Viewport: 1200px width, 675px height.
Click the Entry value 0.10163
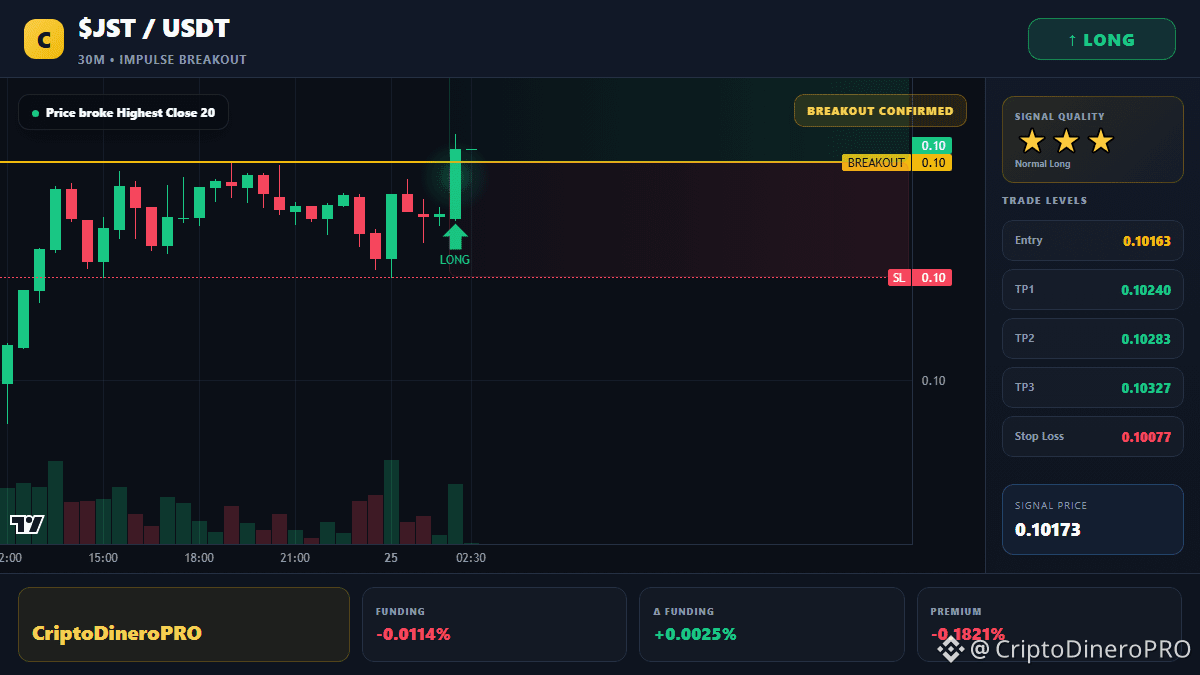coord(1146,241)
